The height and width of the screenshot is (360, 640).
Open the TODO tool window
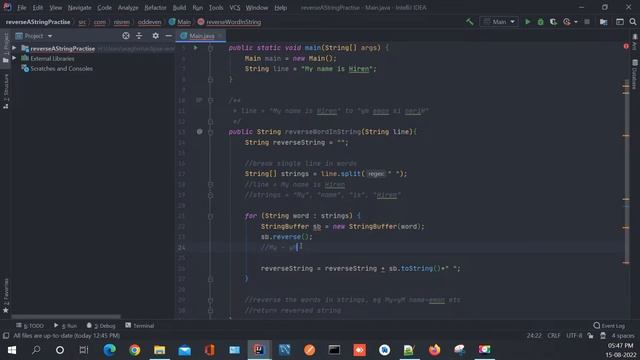[x=30, y=326]
